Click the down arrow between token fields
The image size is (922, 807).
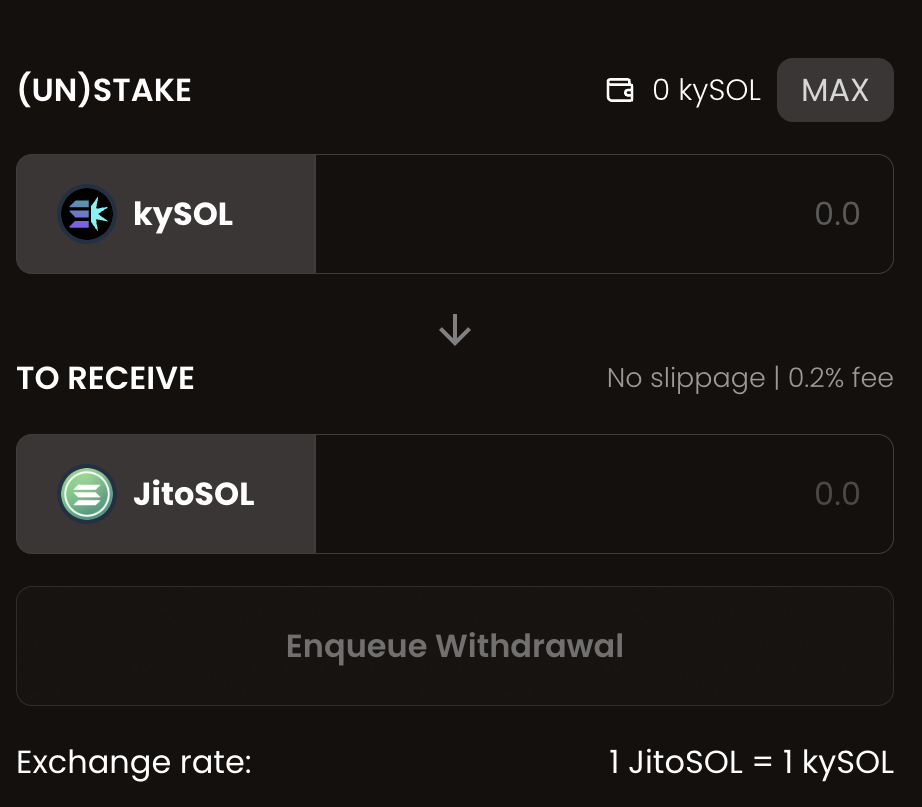tap(455, 330)
